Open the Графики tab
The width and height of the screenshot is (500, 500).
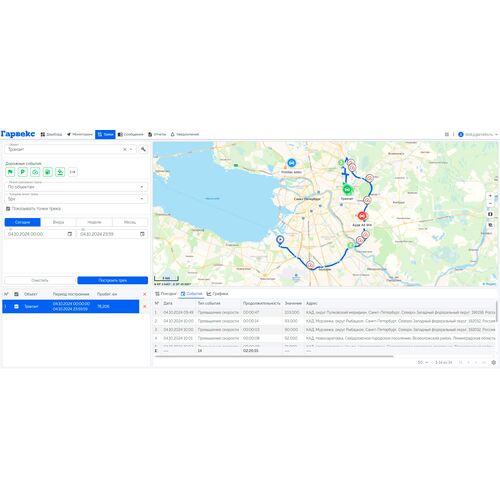point(217,294)
